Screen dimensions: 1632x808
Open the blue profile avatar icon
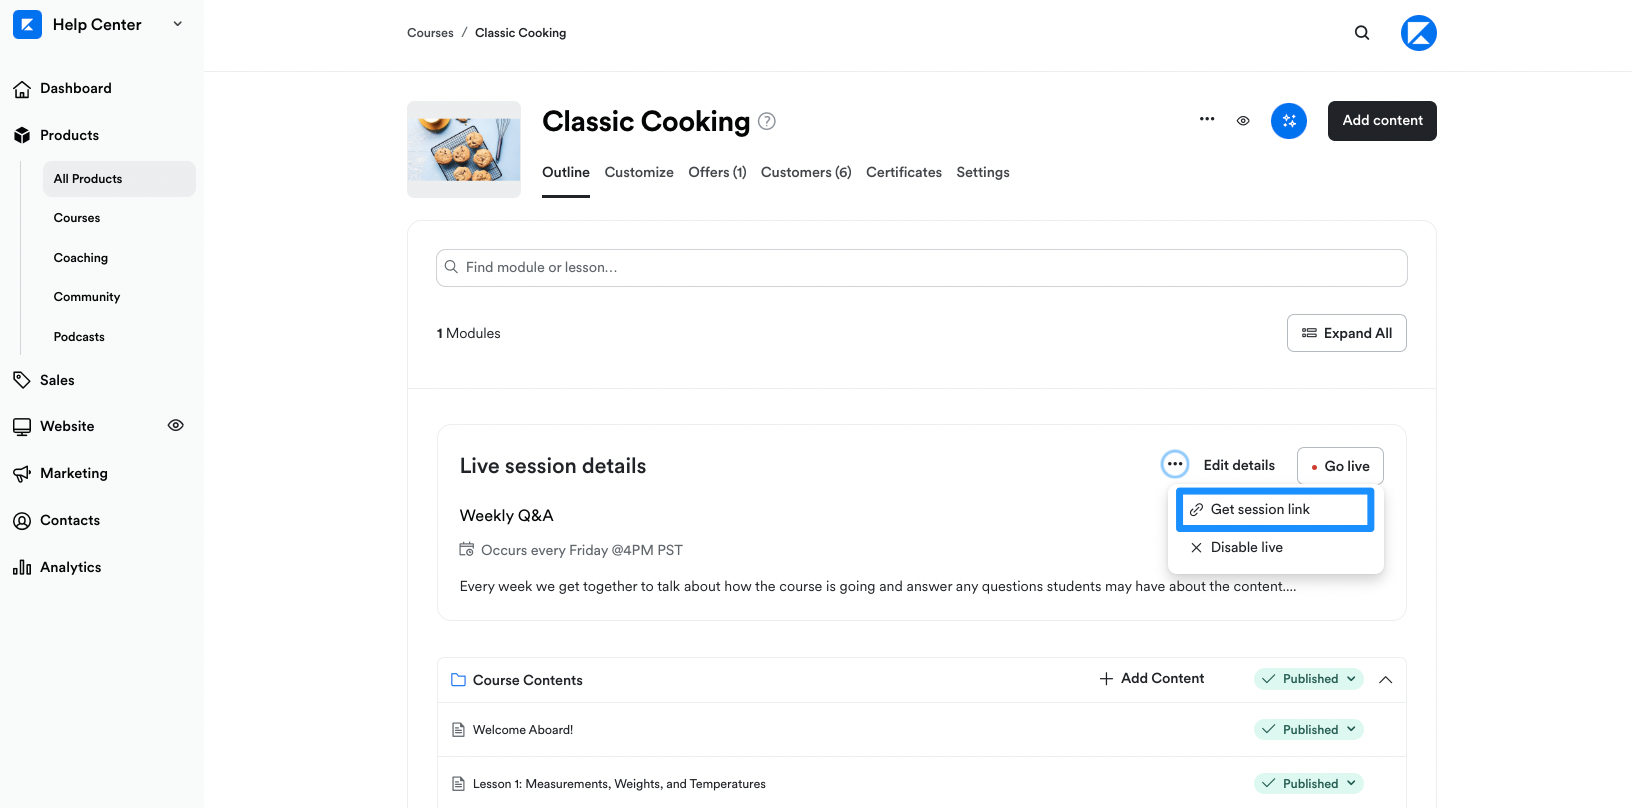tap(1418, 33)
